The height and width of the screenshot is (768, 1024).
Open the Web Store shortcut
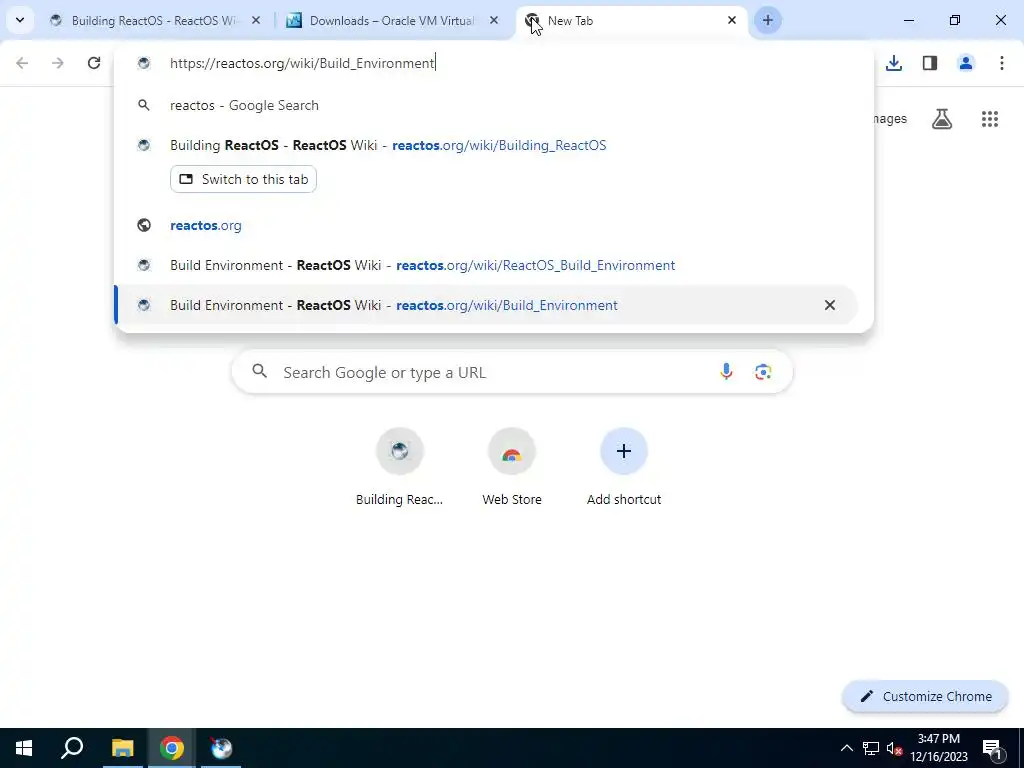(x=512, y=468)
